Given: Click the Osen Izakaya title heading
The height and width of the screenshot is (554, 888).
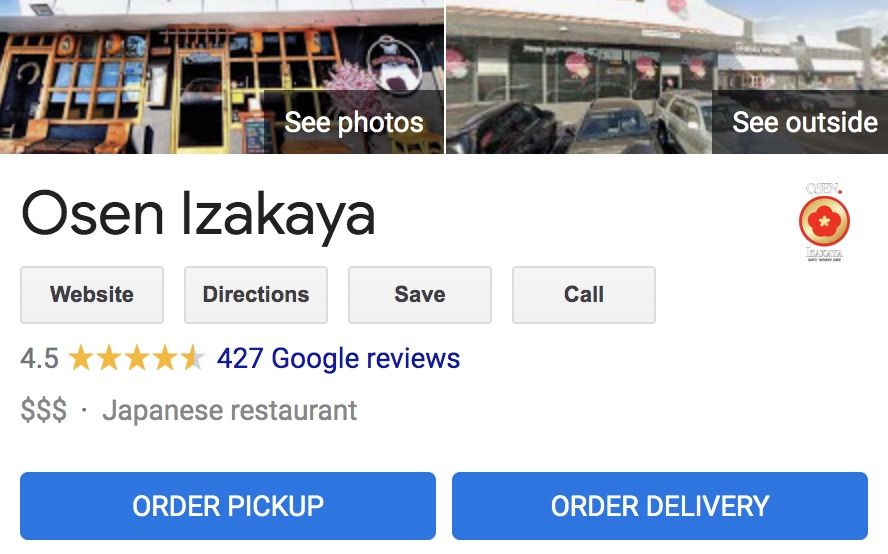Looking at the screenshot, I should [x=198, y=215].
